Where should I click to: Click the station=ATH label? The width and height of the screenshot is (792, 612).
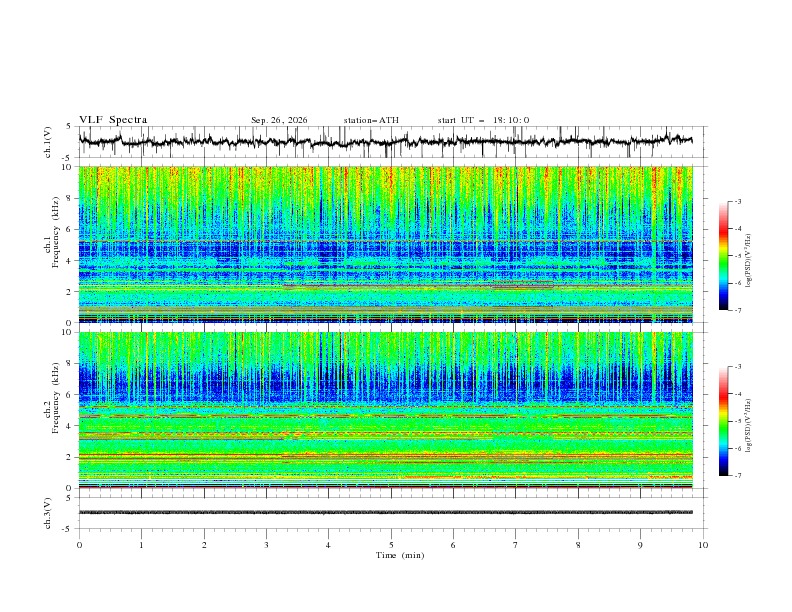click(371, 120)
